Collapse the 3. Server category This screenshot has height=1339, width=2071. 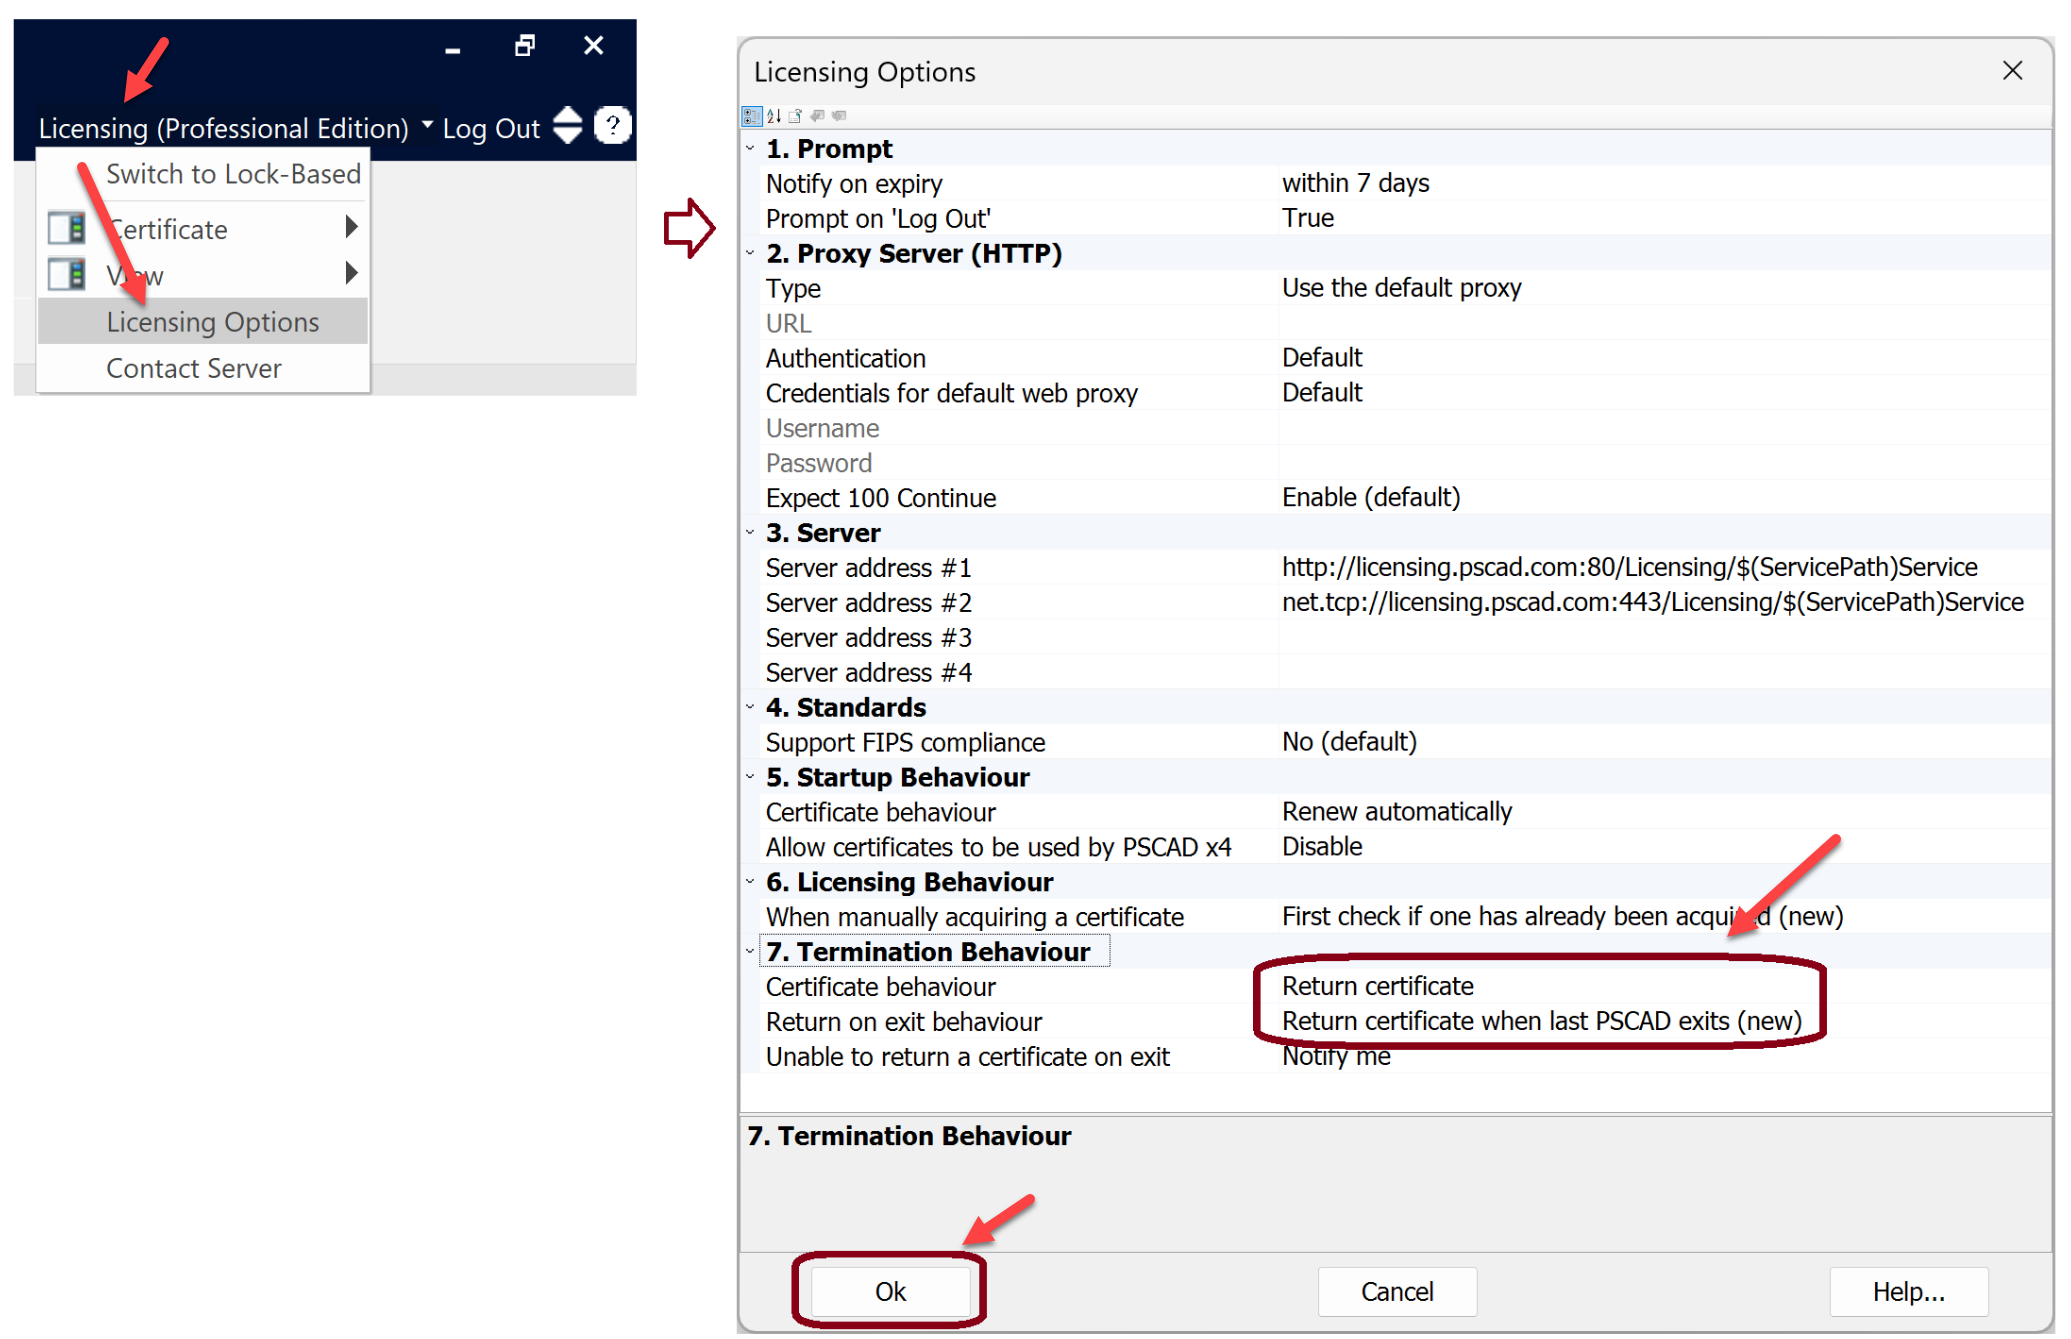point(750,533)
